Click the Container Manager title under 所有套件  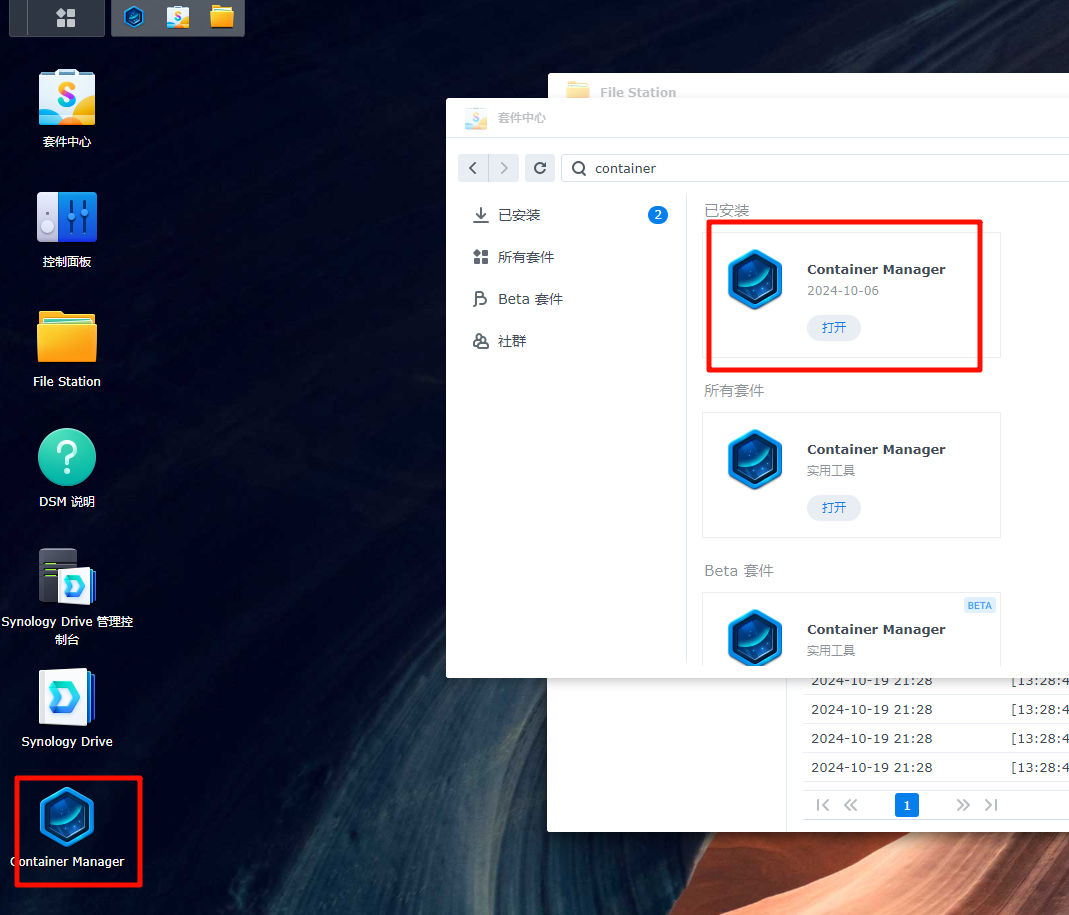point(876,449)
